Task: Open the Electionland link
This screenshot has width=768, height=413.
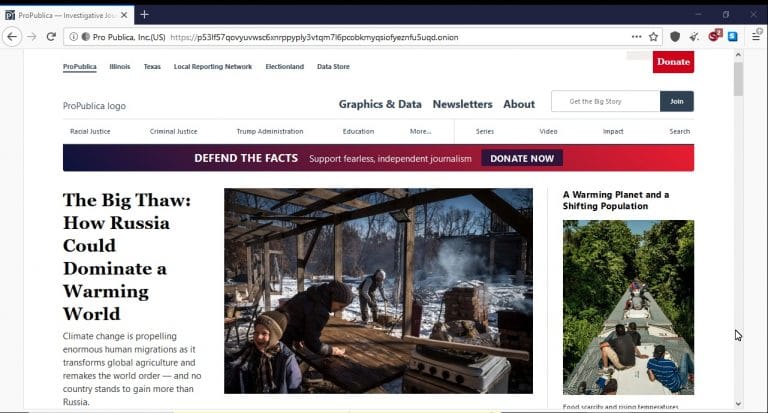Action: click(x=285, y=67)
